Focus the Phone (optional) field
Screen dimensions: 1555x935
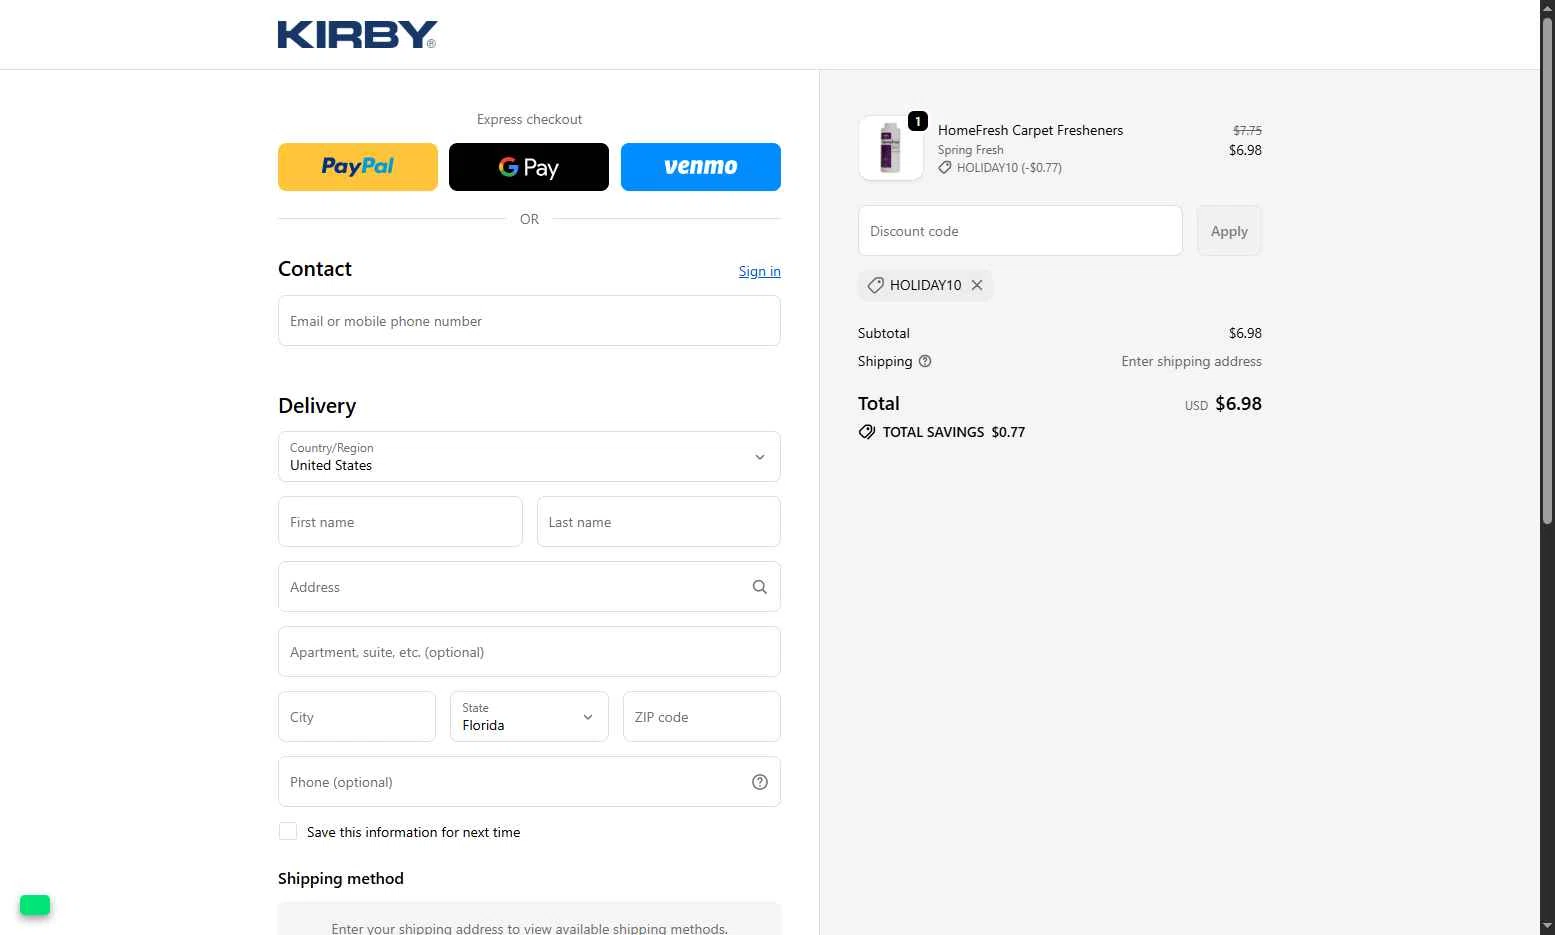(529, 782)
